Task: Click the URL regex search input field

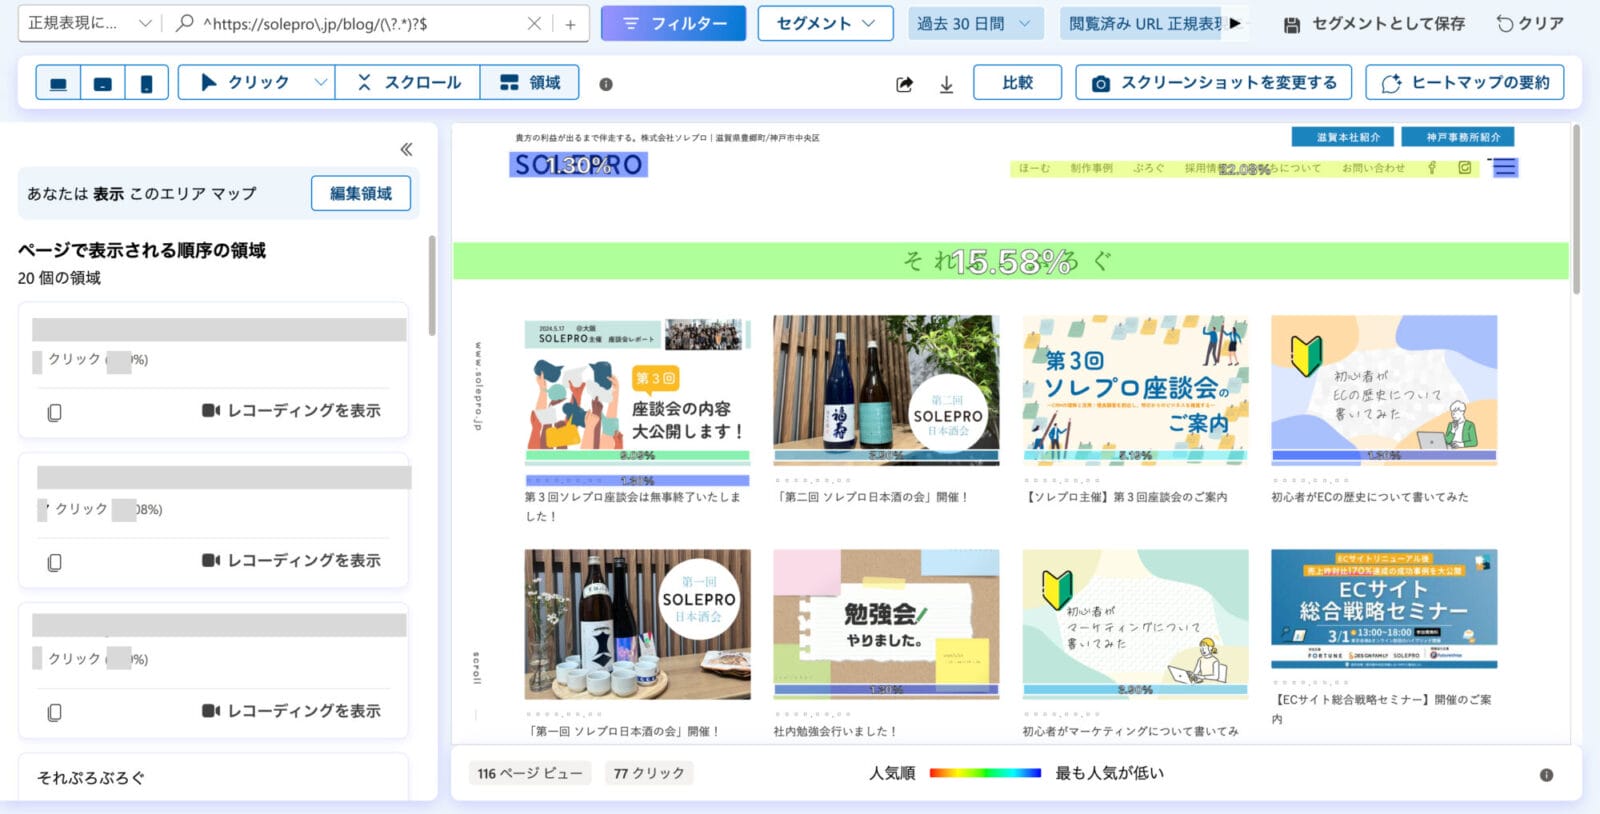Action: pos(360,23)
